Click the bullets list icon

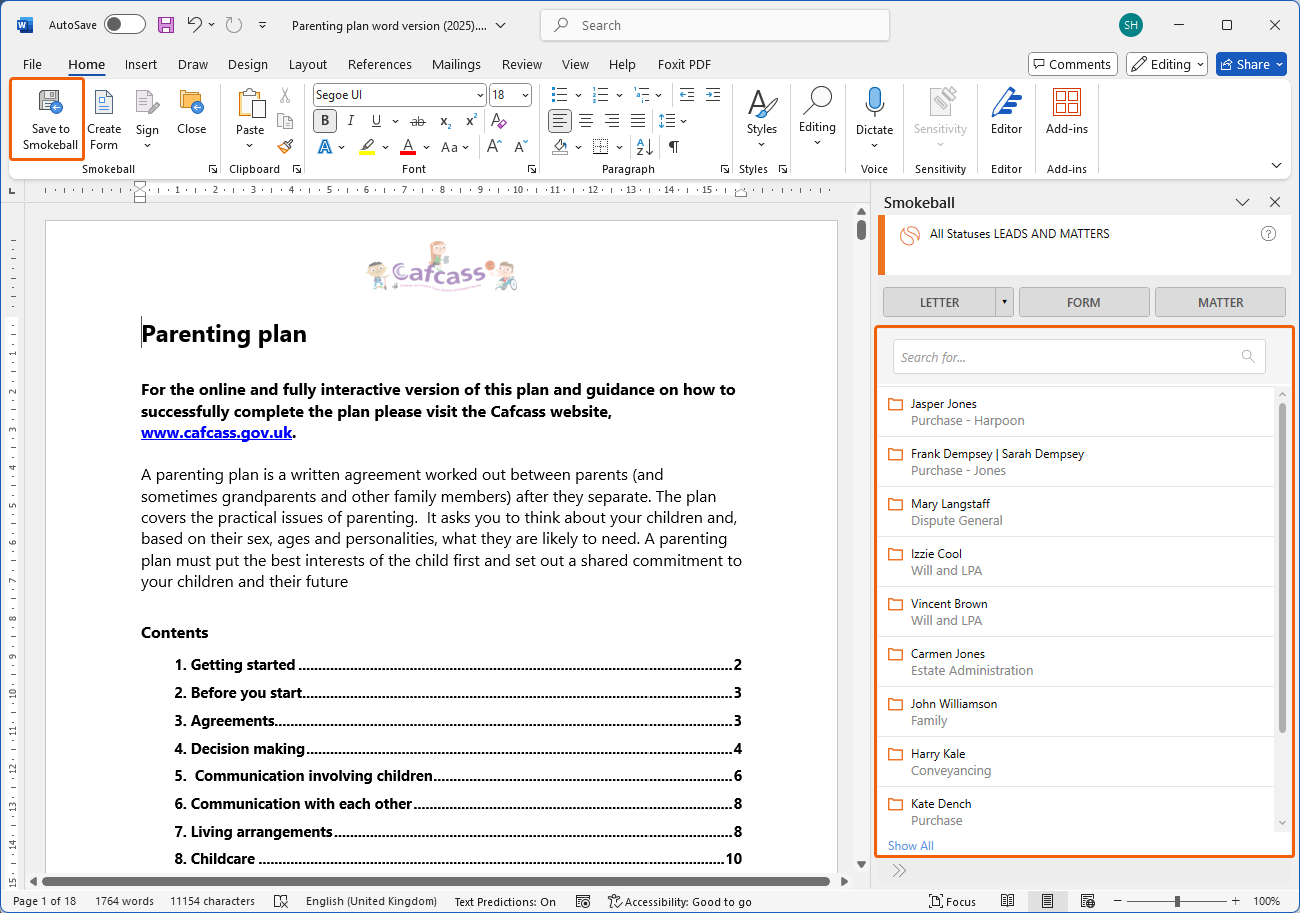pos(559,95)
